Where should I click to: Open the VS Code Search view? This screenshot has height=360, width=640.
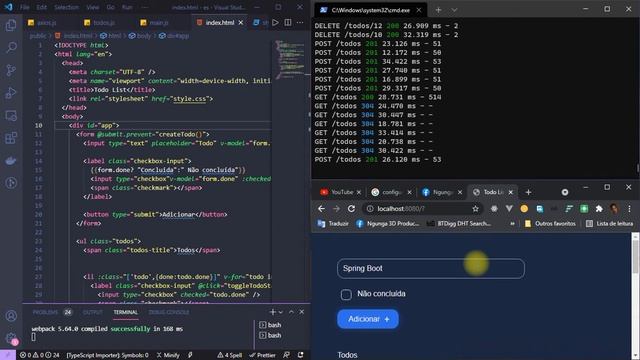(x=11, y=47)
